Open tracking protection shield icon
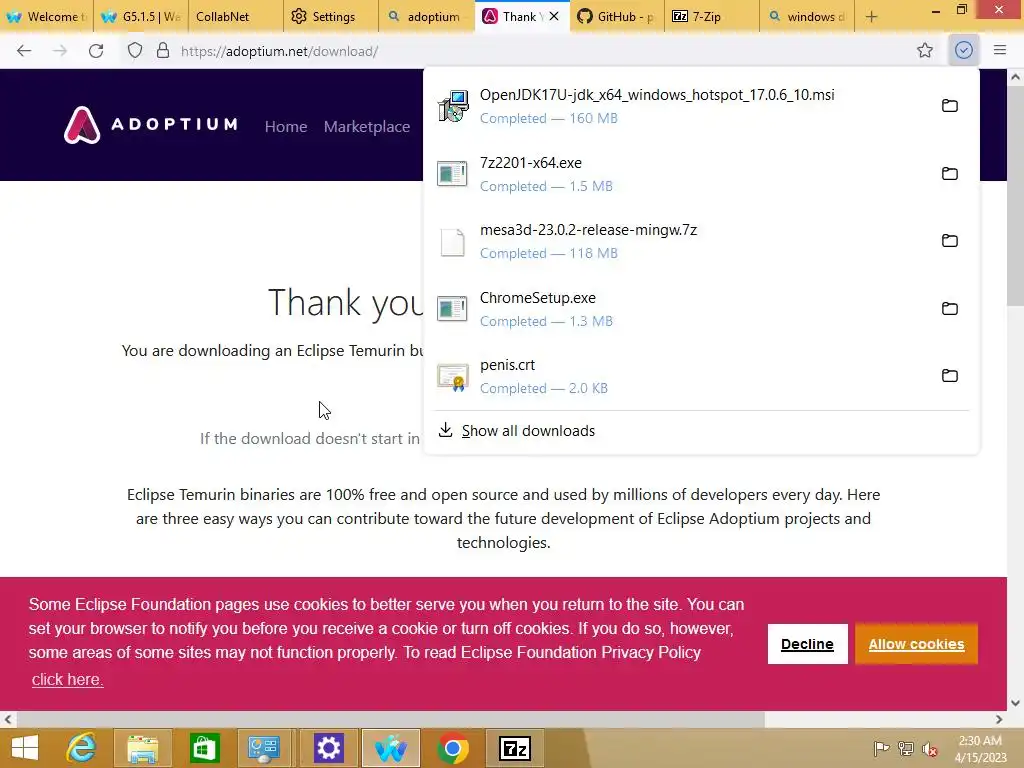 point(135,51)
